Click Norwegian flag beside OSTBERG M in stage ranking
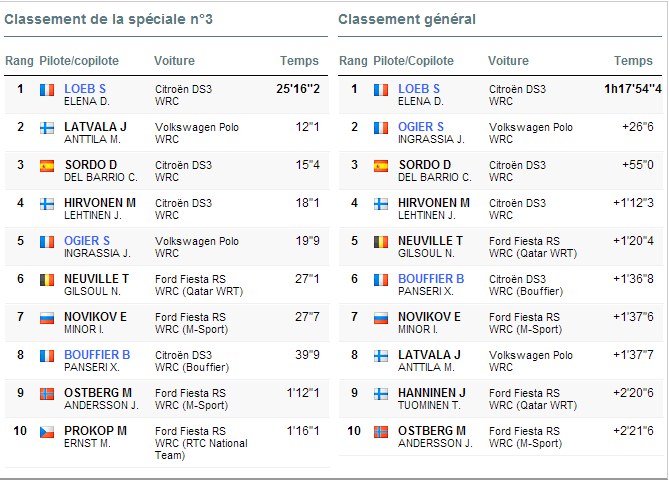Viewport: 669px width, 480px height. [x=47, y=394]
